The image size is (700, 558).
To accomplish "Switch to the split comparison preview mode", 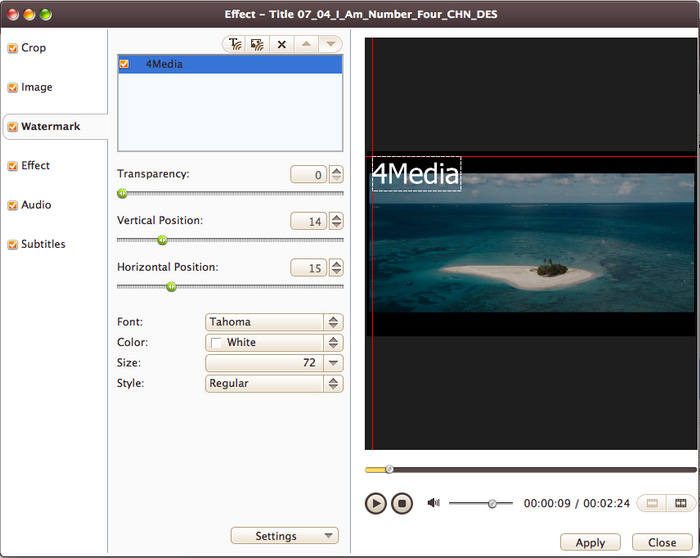I will coord(681,504).
